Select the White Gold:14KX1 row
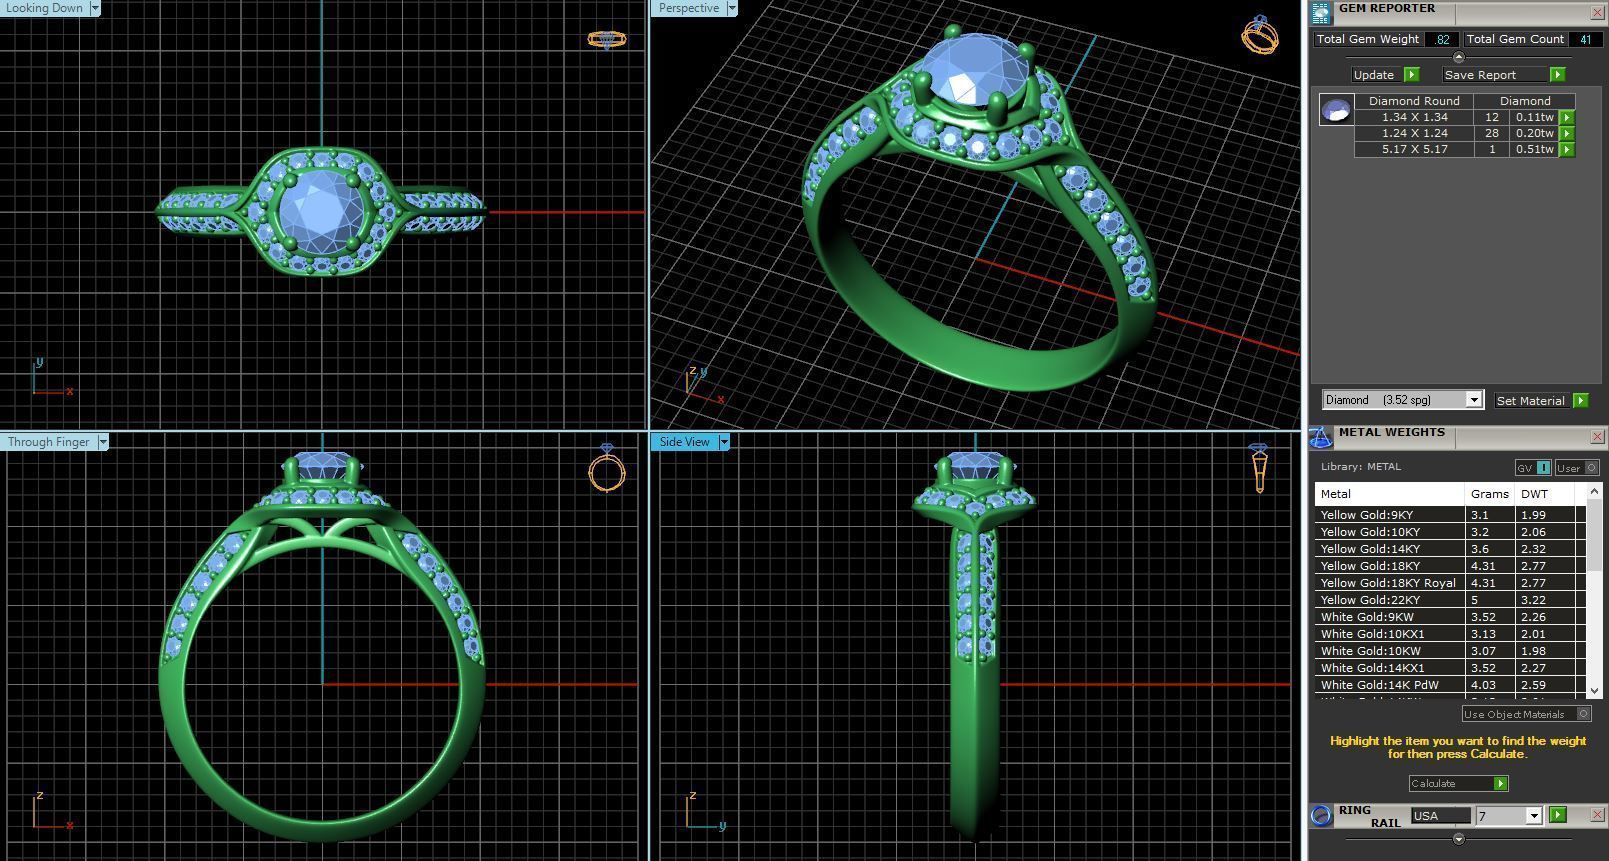The width and height of the screenshot is (1609, 861). point(1450,668)
